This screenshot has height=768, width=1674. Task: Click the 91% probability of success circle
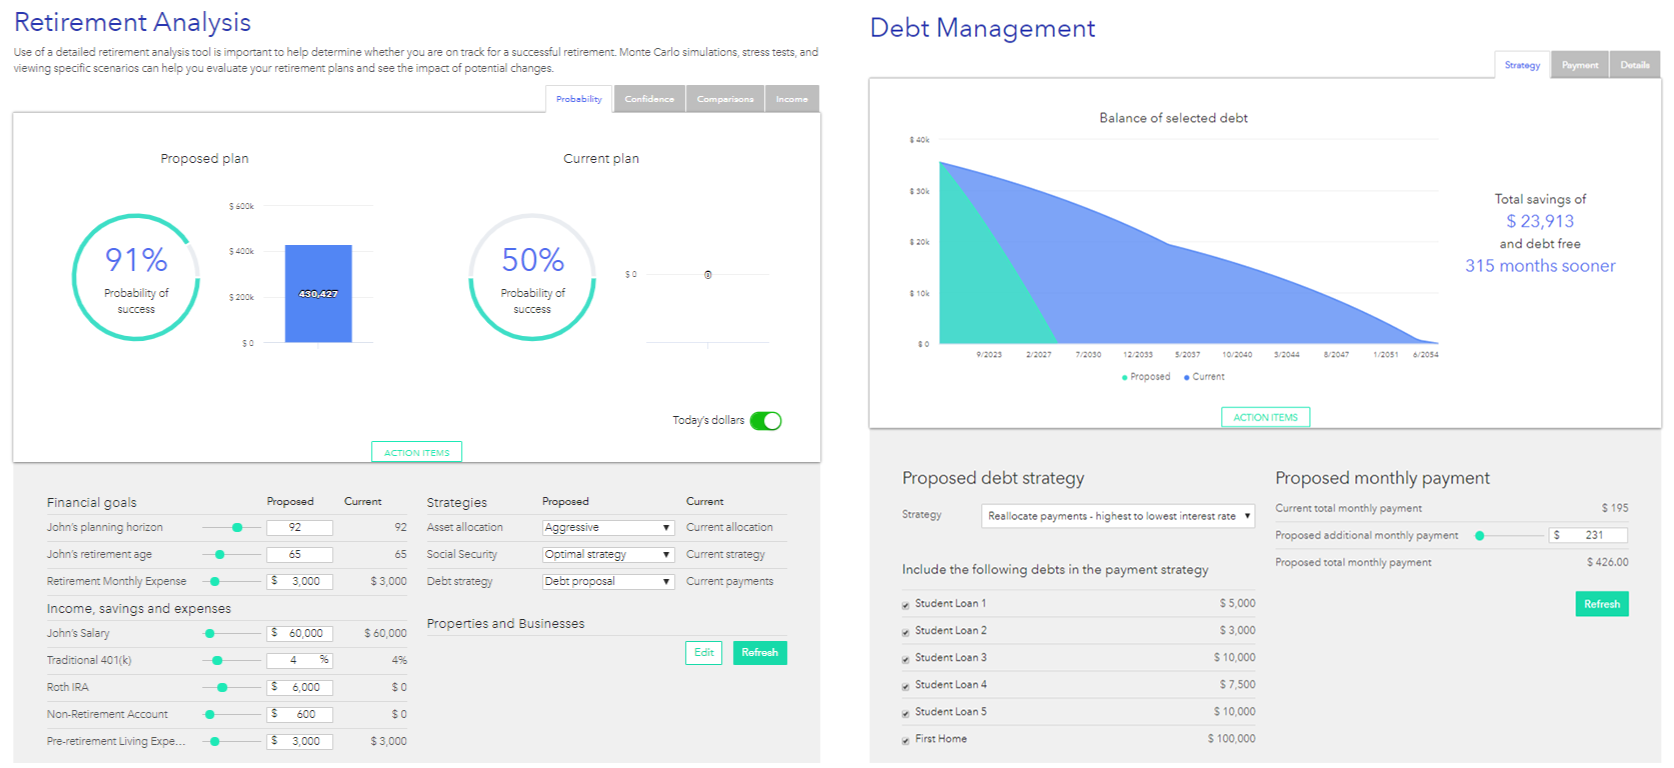tap(136, 277)
